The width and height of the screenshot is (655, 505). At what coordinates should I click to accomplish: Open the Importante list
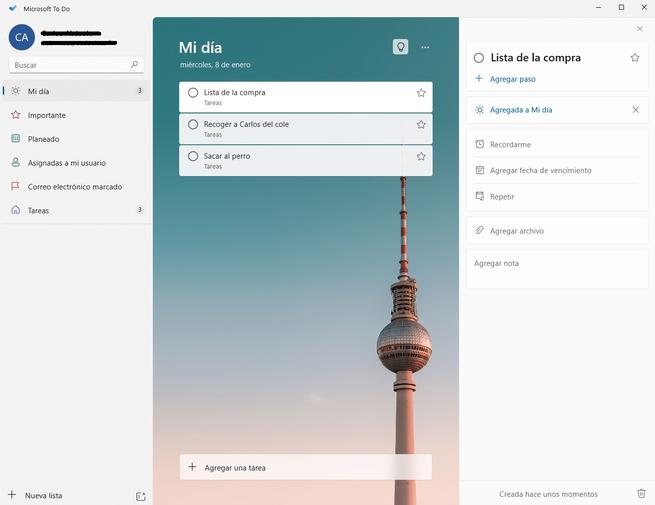pos(47,115)
